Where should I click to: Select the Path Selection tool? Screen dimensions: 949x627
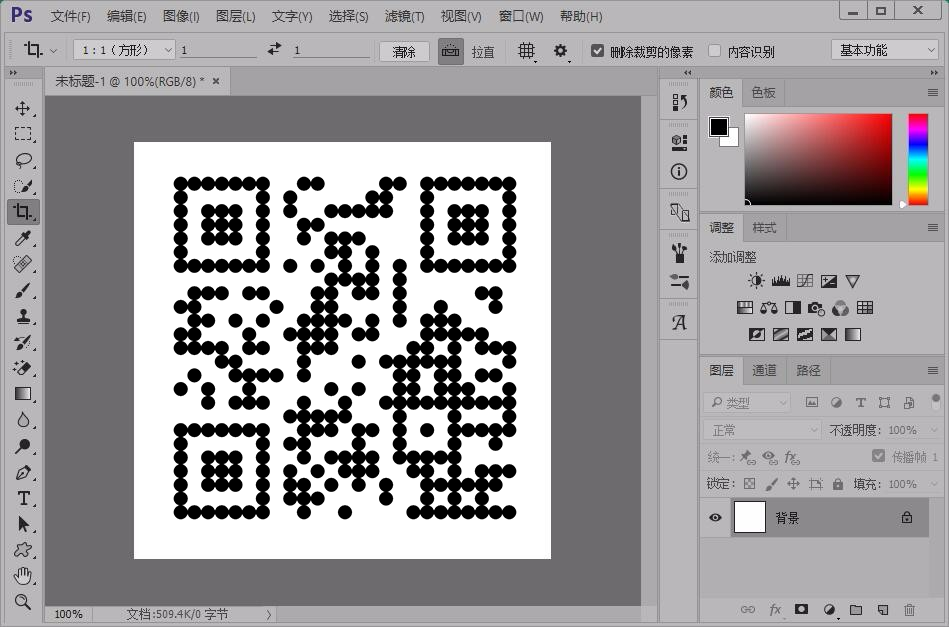tap(23, 524)
